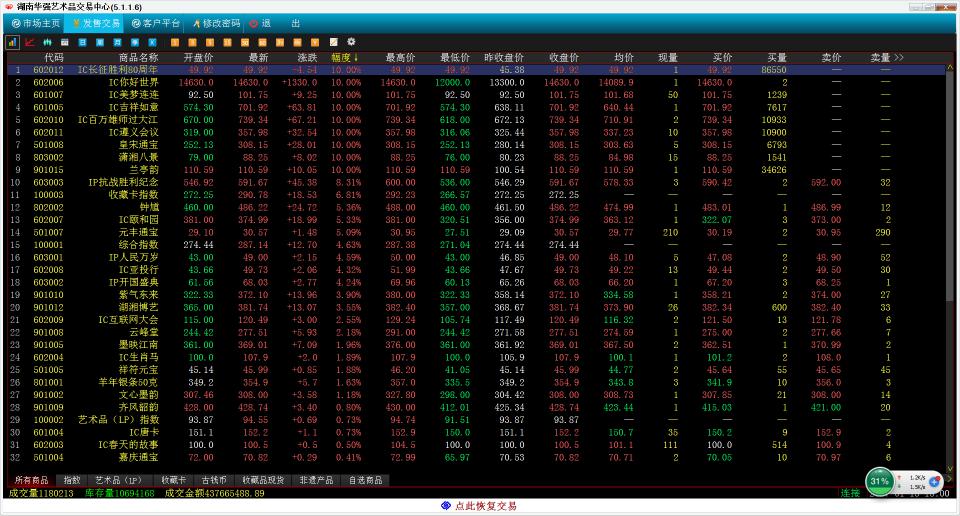Click the blue plus icon on floating widget
The width and height of the screenshot is (960, 516).
coord(934,482)
